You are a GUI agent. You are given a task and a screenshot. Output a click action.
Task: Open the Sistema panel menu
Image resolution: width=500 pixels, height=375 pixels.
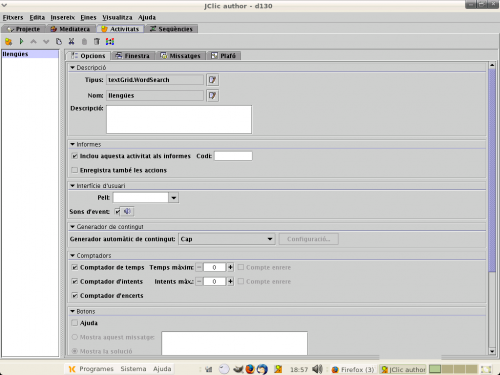pyautogui.click(x=133, y=369)
